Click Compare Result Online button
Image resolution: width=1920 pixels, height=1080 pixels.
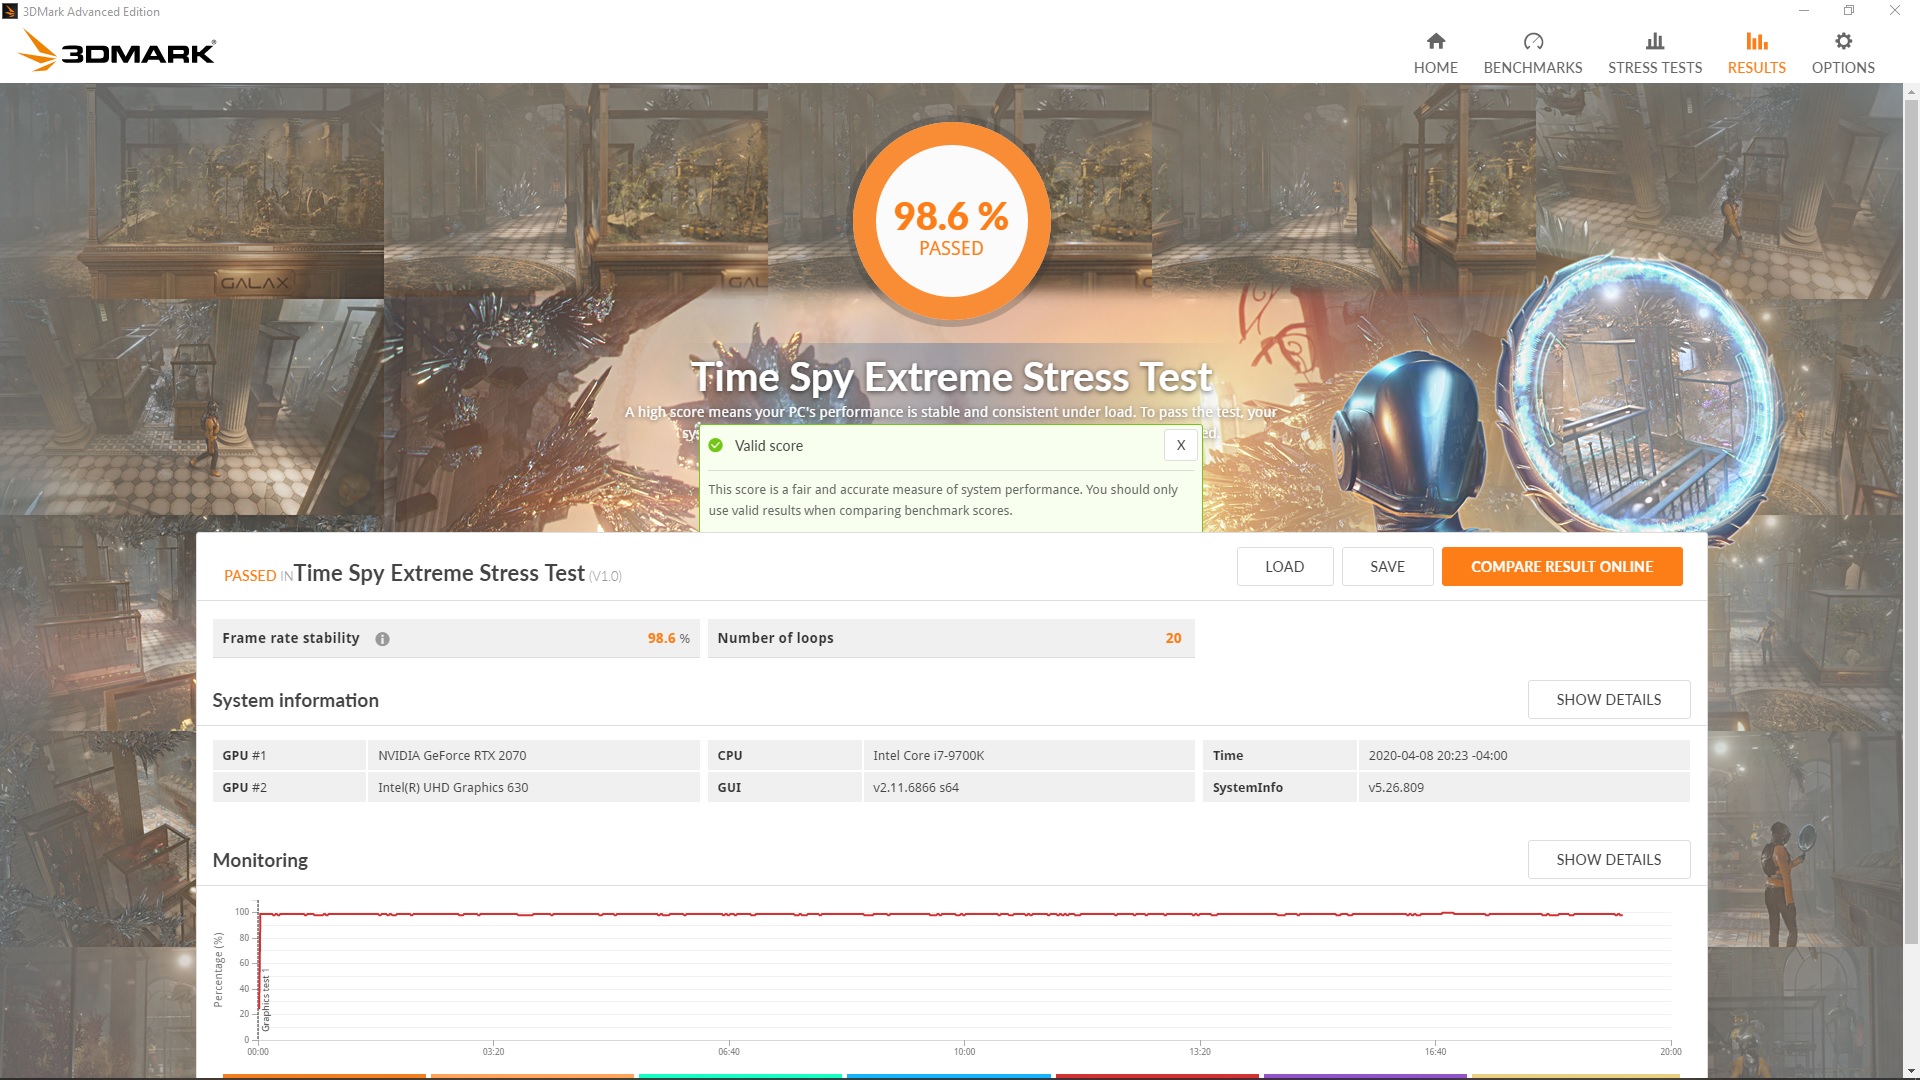(x=1561, y=567)
